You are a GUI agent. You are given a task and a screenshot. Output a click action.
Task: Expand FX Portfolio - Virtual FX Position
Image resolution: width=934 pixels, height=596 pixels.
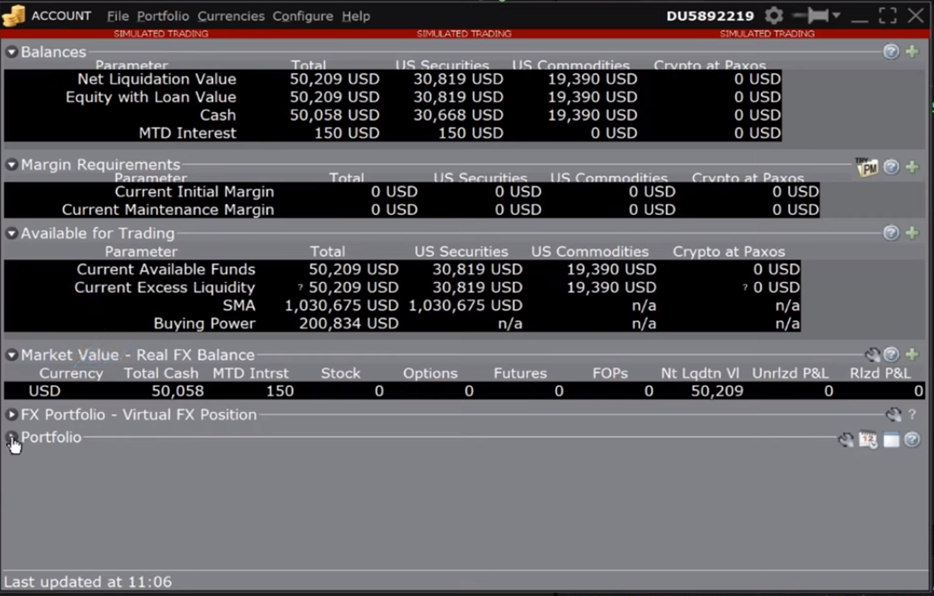click(x=11, y=415)
